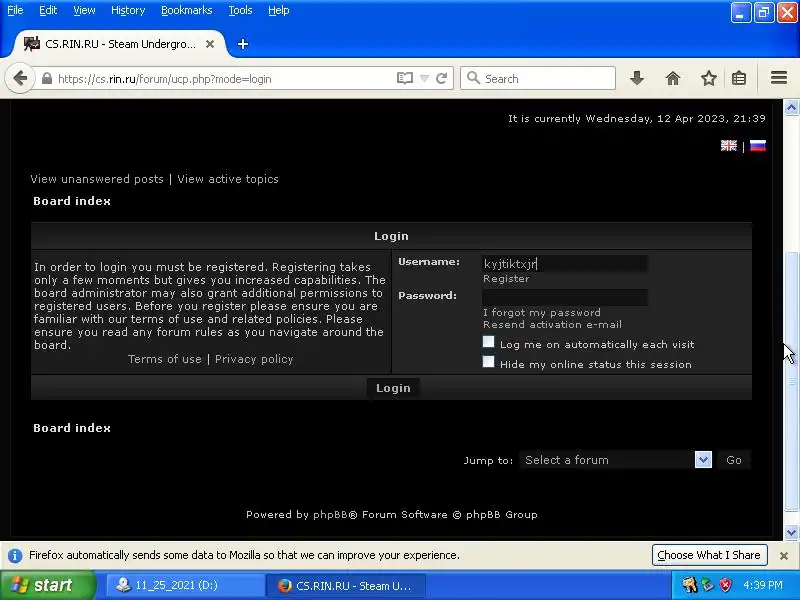Click the Password text field
800x600 pixels.
pos(565,297)
